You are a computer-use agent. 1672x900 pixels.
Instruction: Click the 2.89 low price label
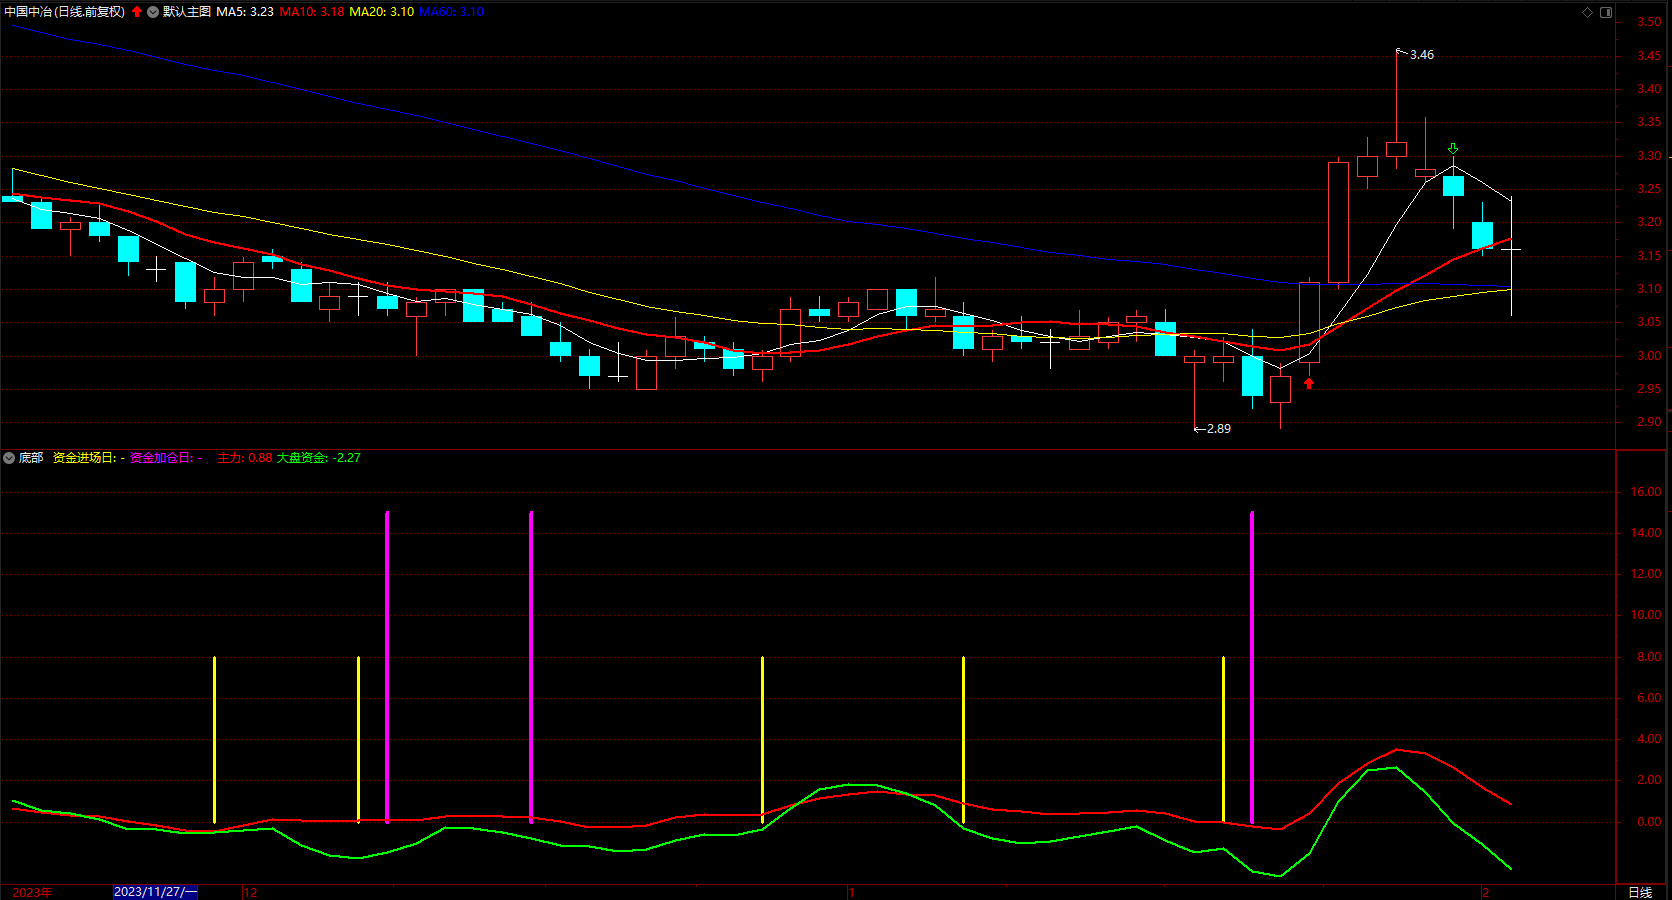pos(1218,429)
